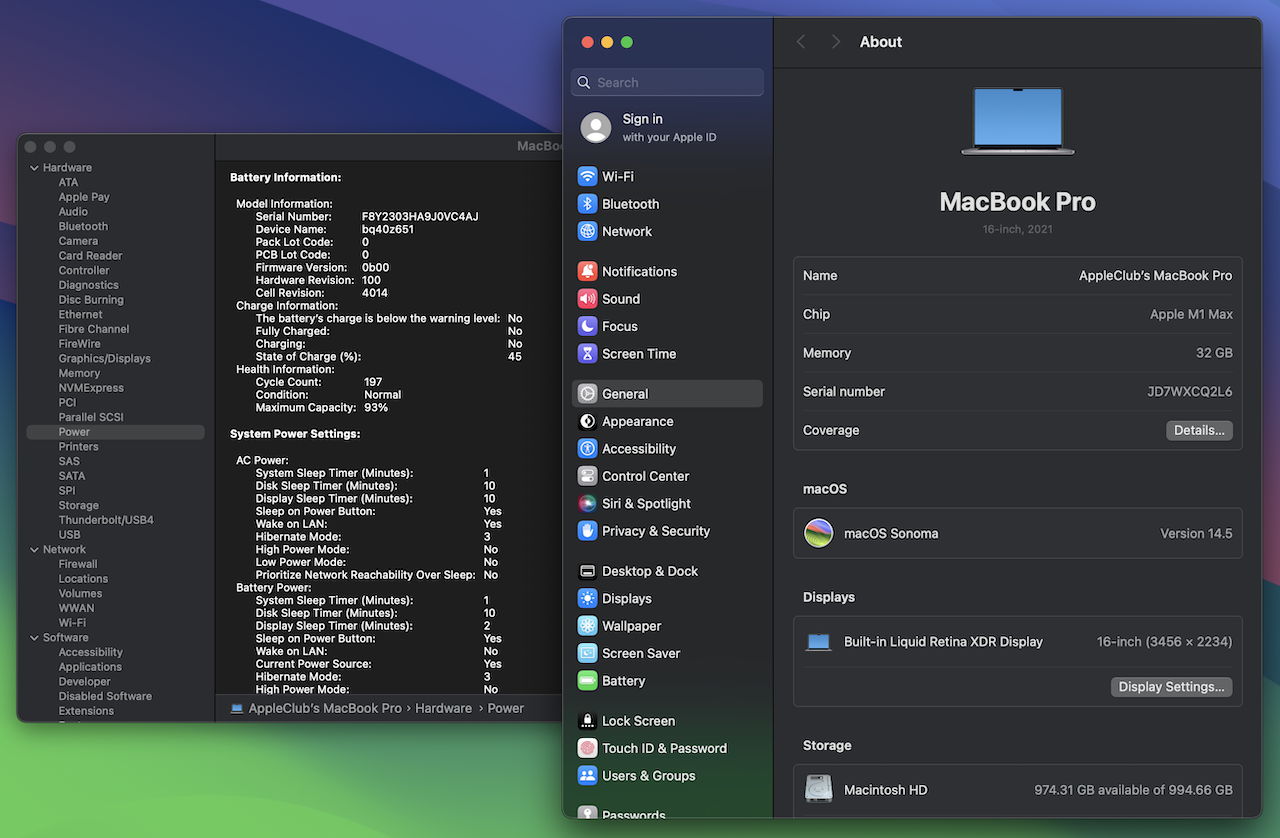
Task: Click the MacBook Pro laptop image
Action: [1018, 121]
